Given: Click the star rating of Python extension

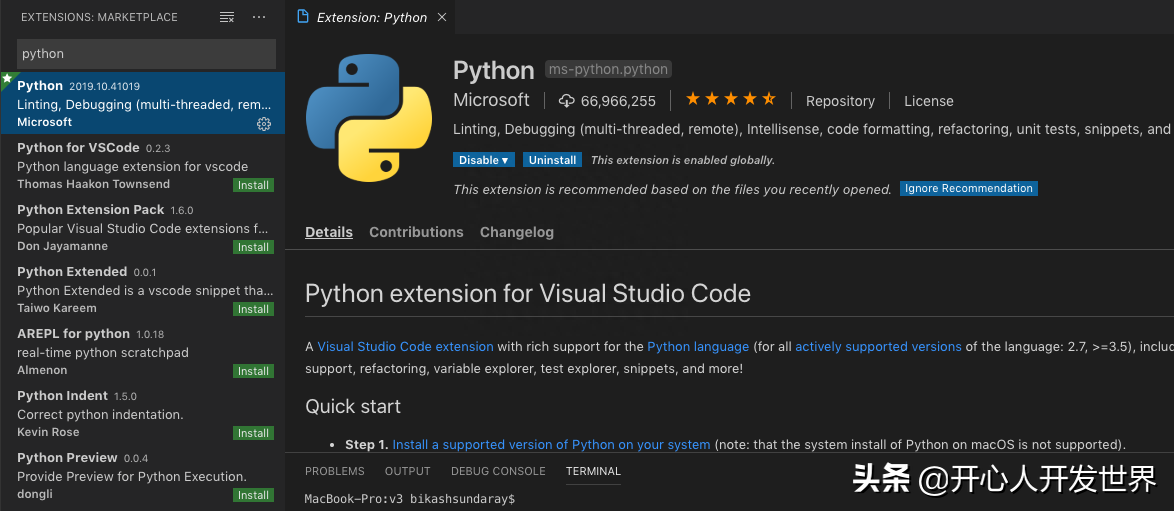Looking at the screenshot, I should click(x=730, y=99).
